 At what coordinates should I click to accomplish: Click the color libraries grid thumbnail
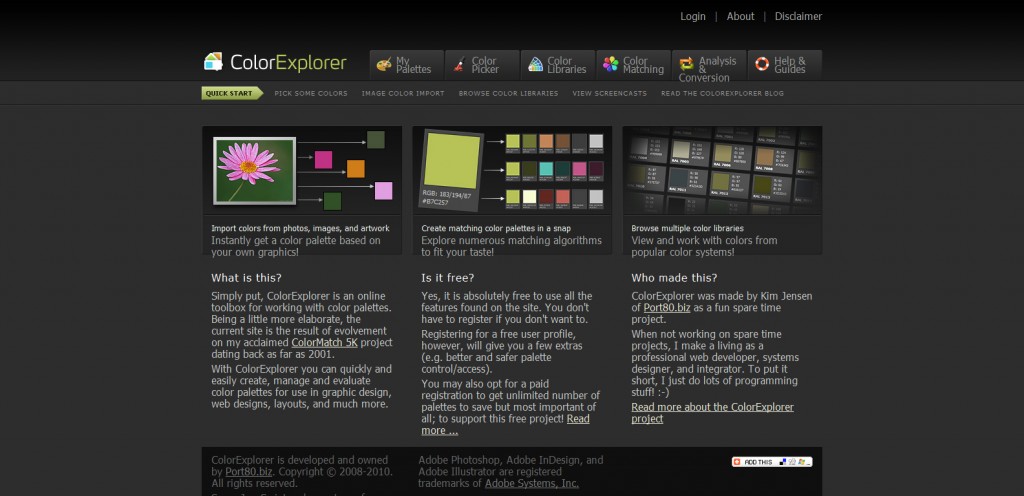tap(722, 170)
